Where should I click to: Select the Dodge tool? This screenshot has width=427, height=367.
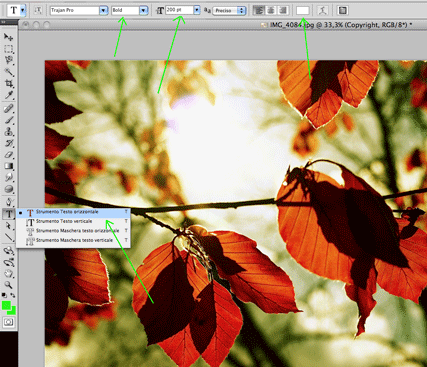(x=9, y=177)
